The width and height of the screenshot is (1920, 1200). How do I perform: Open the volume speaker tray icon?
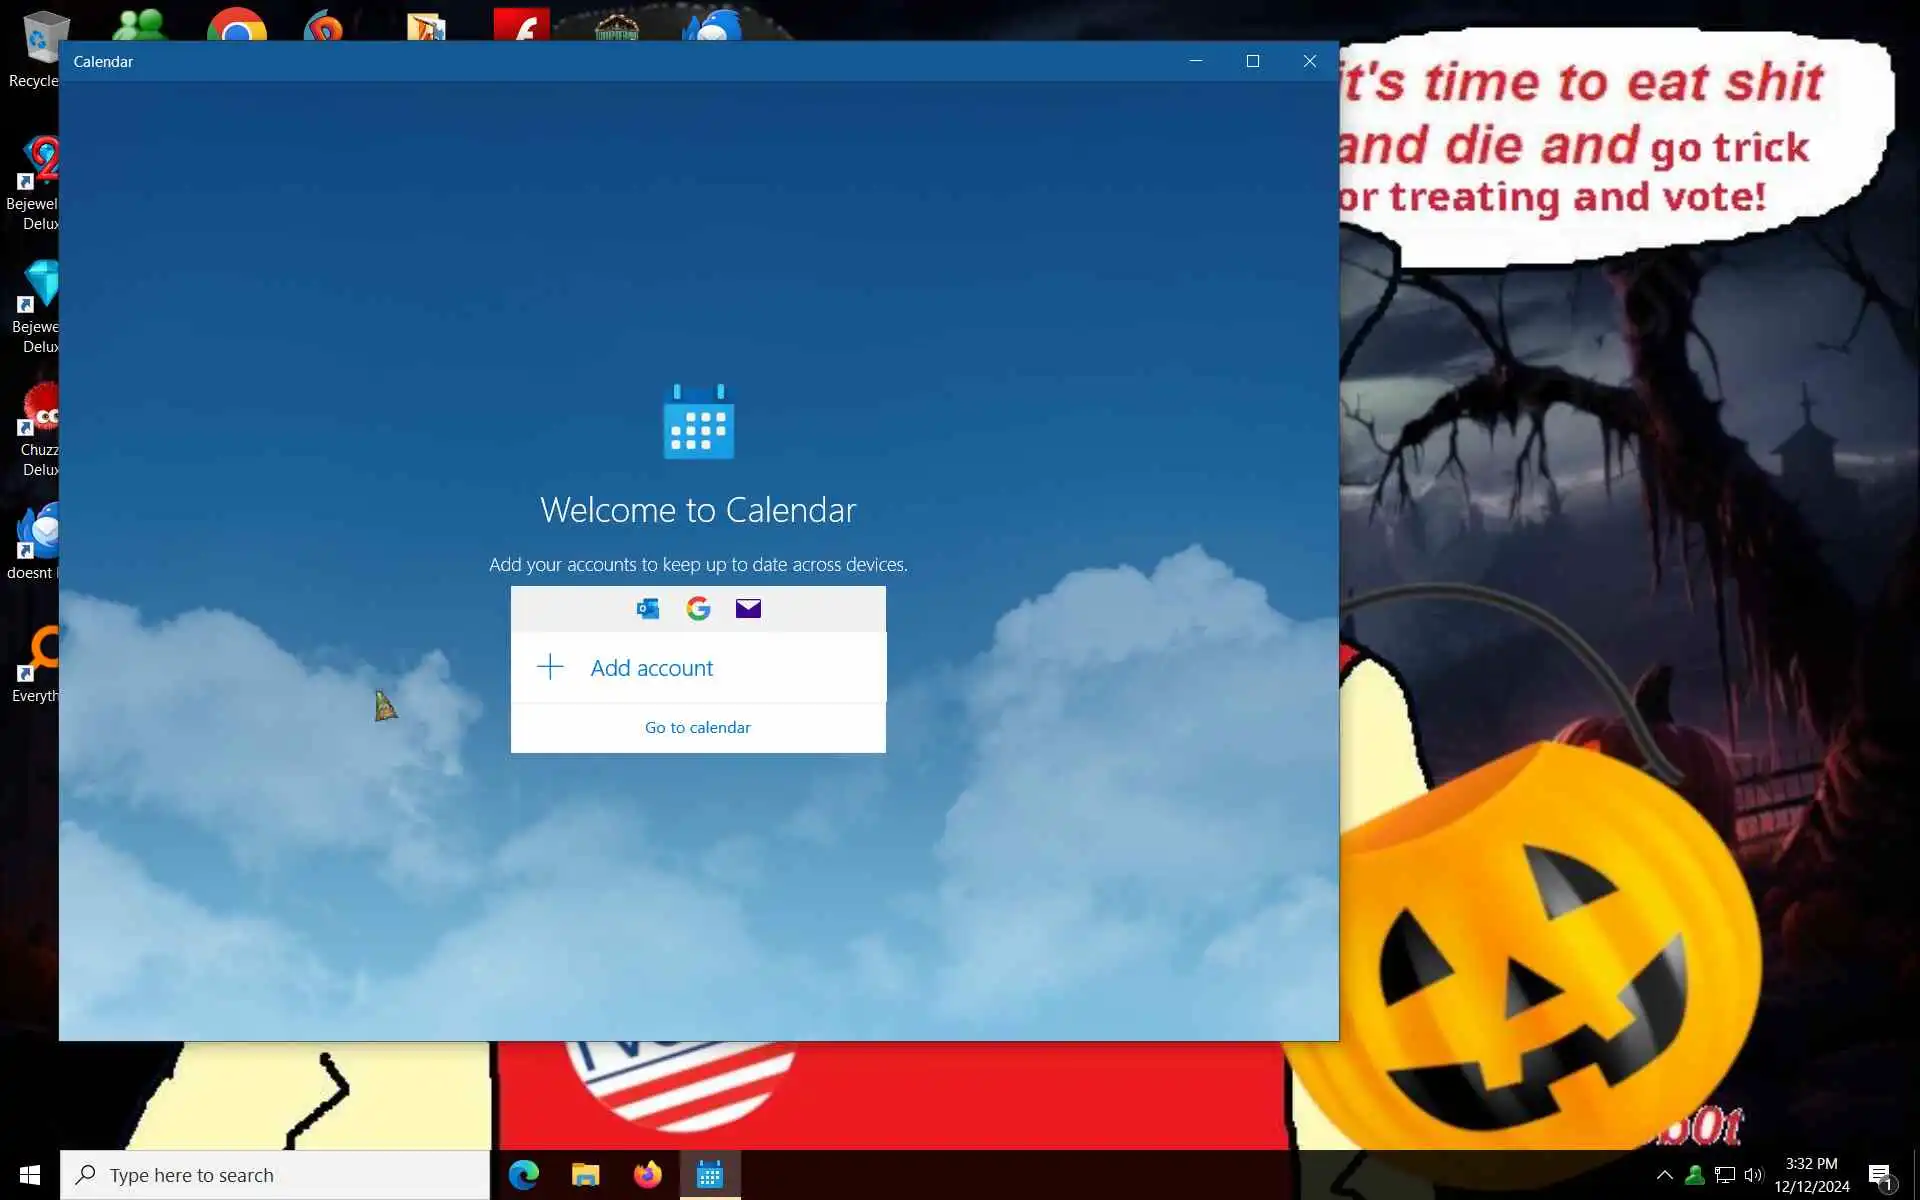point(1753,1175)
